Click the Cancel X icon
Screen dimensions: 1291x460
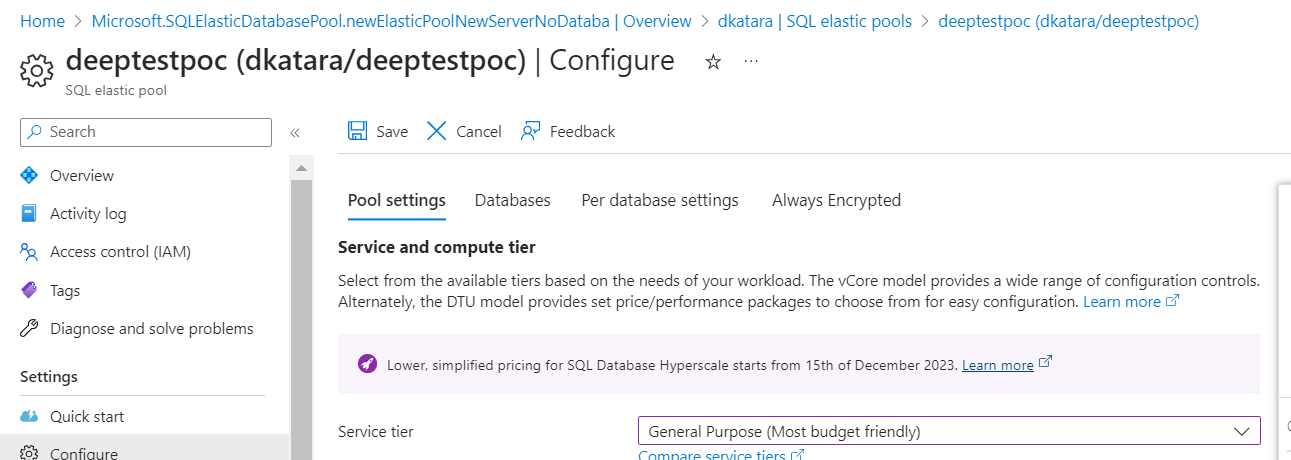click(x=437, y=131)
